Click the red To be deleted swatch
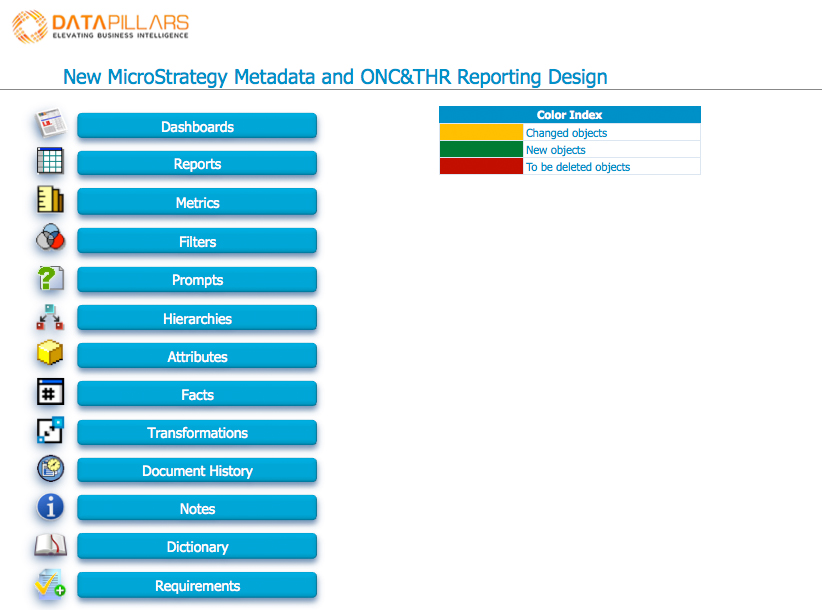The height and width of the screenshot is (610, 822). coord(481,166)
